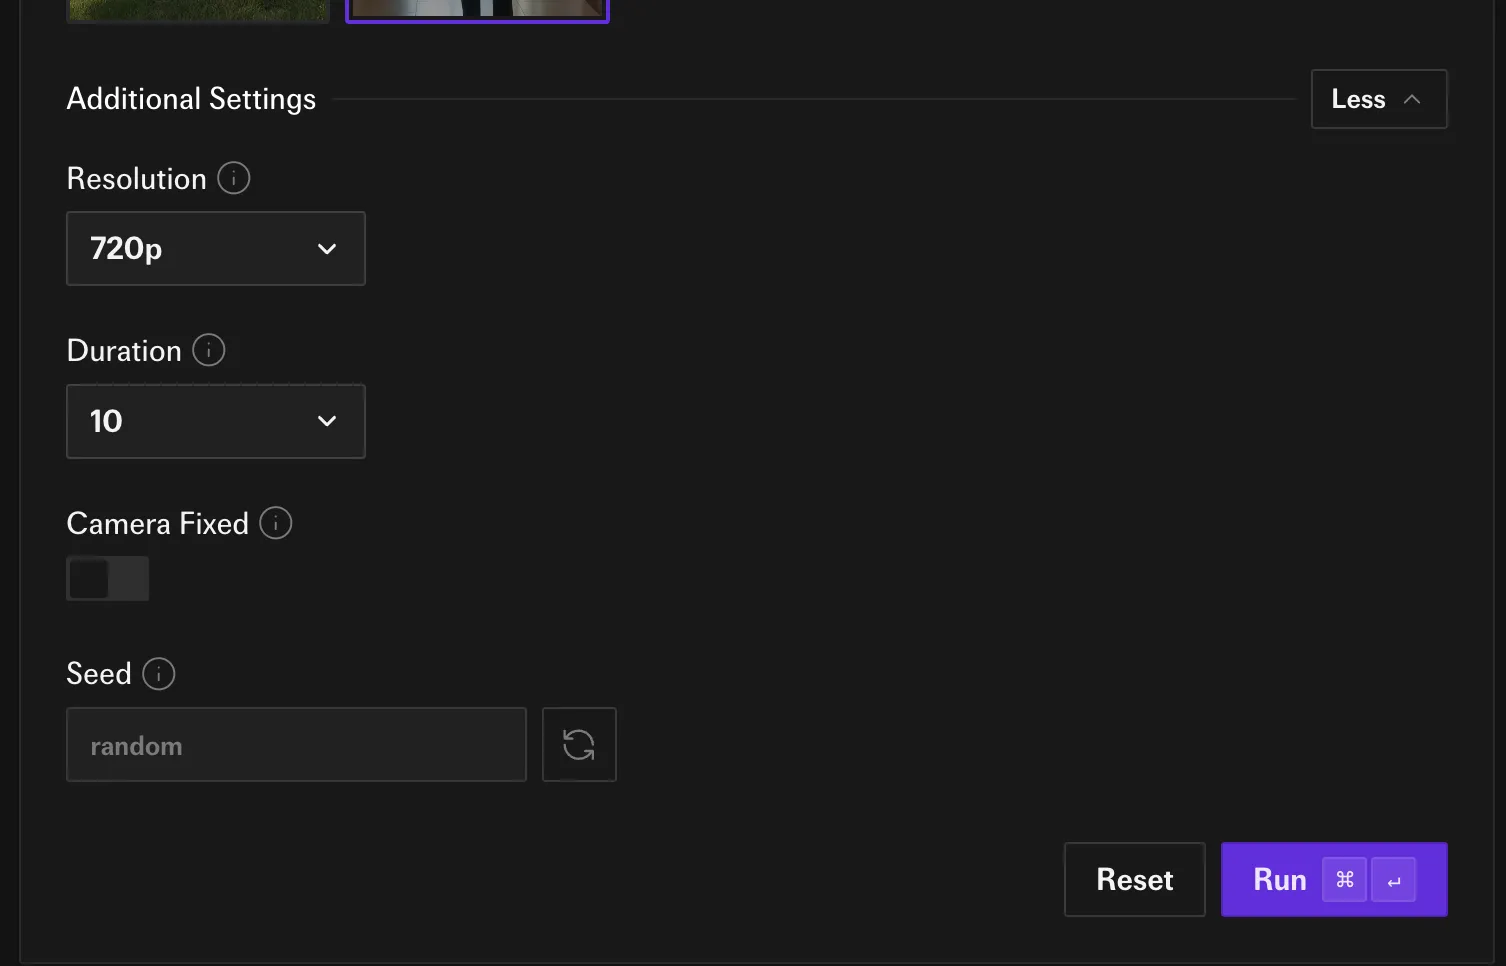This screenshot has width=1506, height=966.
Task: Open the Resolution dropdown showing 720p
Action: coord(215,248)
